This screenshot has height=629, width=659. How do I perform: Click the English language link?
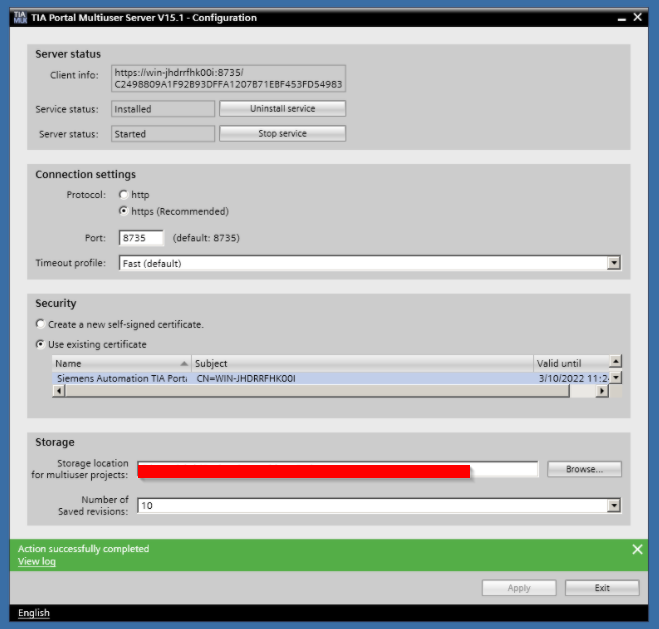[x=34, y=613]
